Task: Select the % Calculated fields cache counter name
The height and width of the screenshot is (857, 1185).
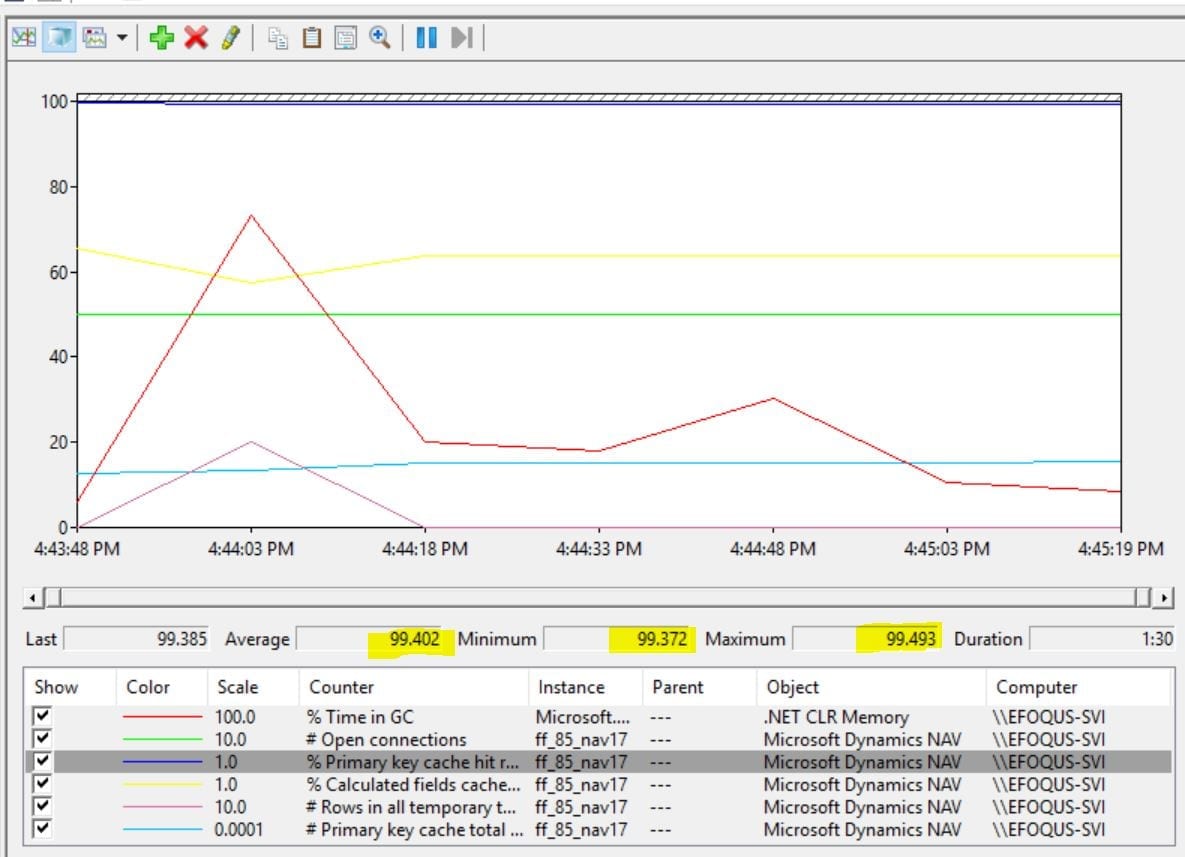Action: (413, 784)
